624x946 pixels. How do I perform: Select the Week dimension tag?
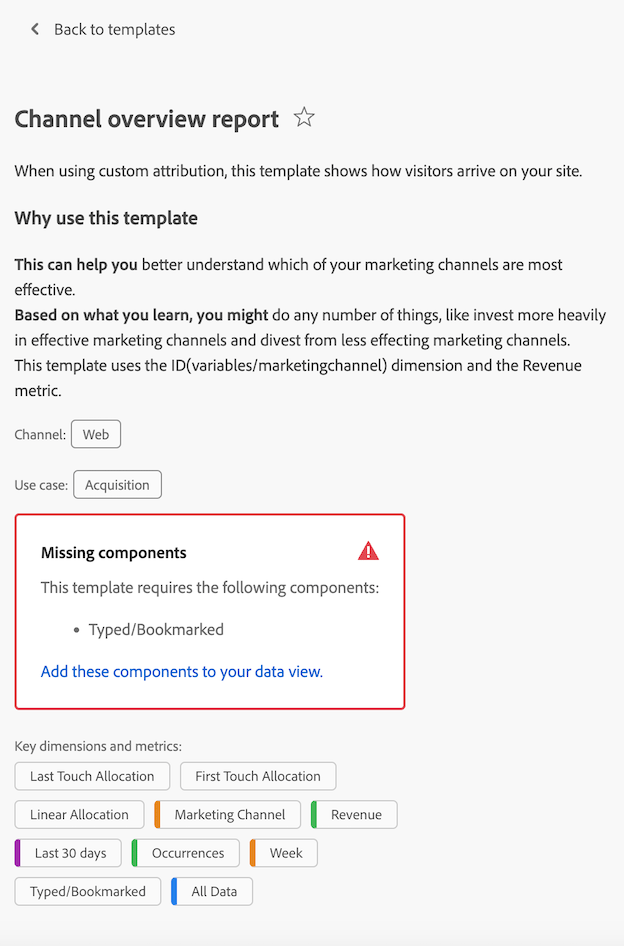click(x=284, y=853)
